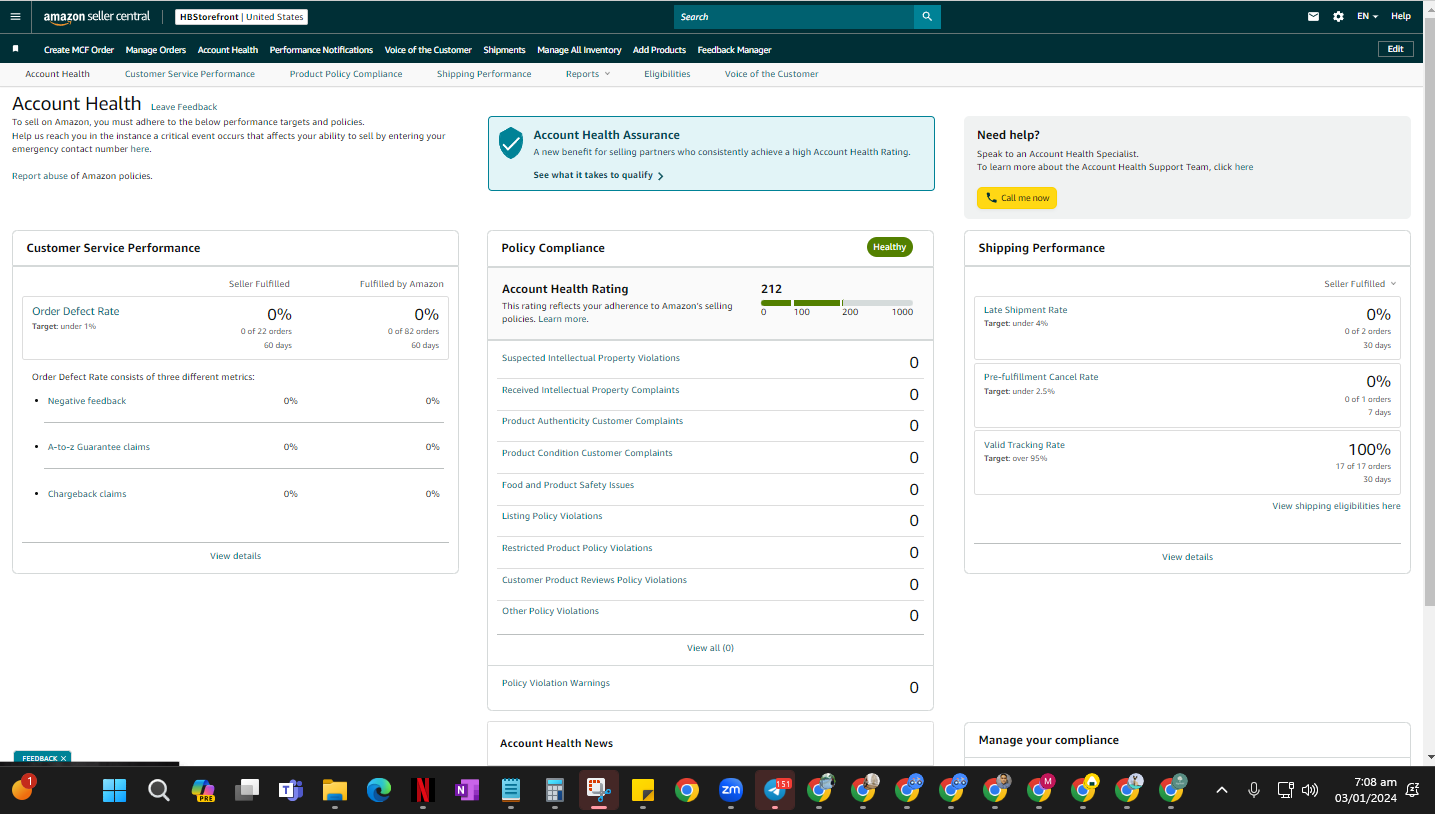Launch Microsoft Edge from the taskbar
This screenshot has height=814, width=1435.
tap(379, 790)
